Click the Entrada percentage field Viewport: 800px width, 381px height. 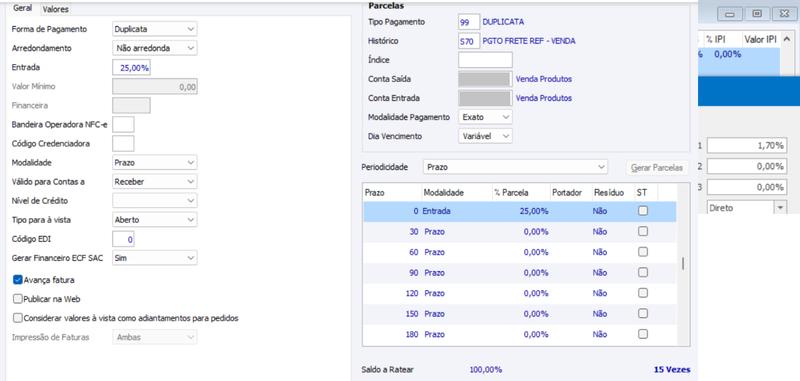coord(131,67)
